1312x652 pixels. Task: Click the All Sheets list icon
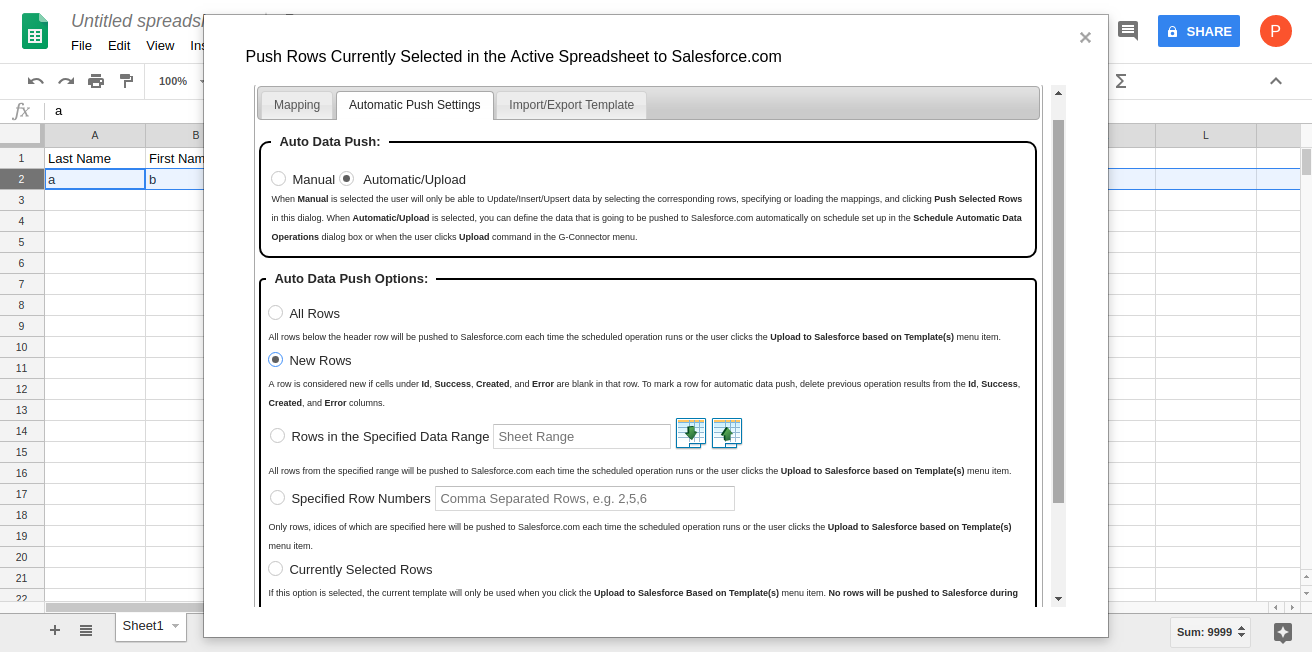[86, 630]
